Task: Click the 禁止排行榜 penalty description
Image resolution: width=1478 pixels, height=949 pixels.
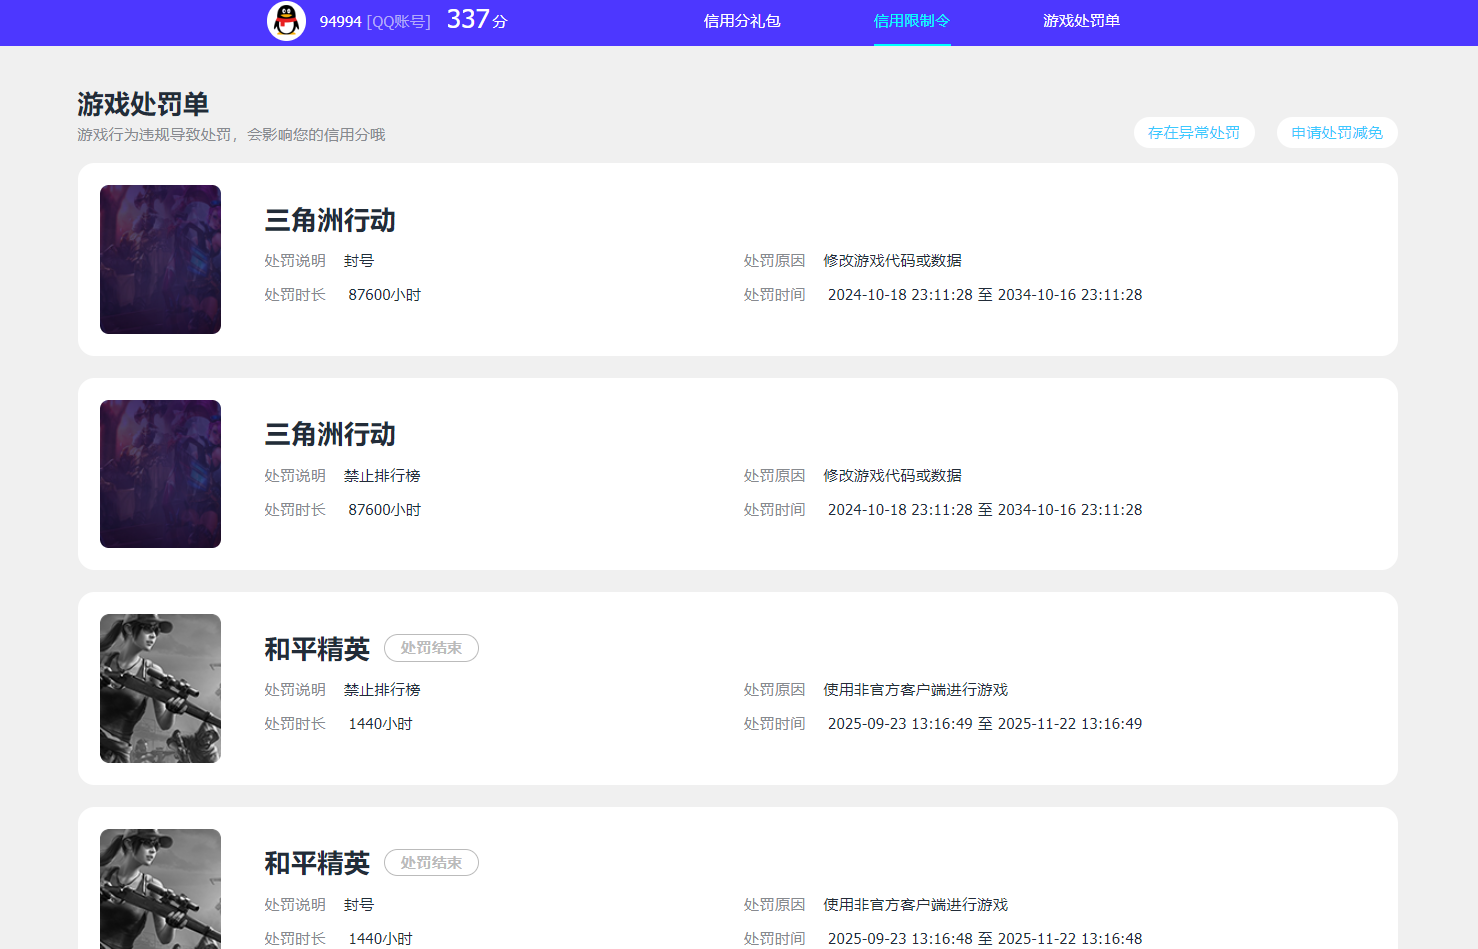Action: coord(382,475)
